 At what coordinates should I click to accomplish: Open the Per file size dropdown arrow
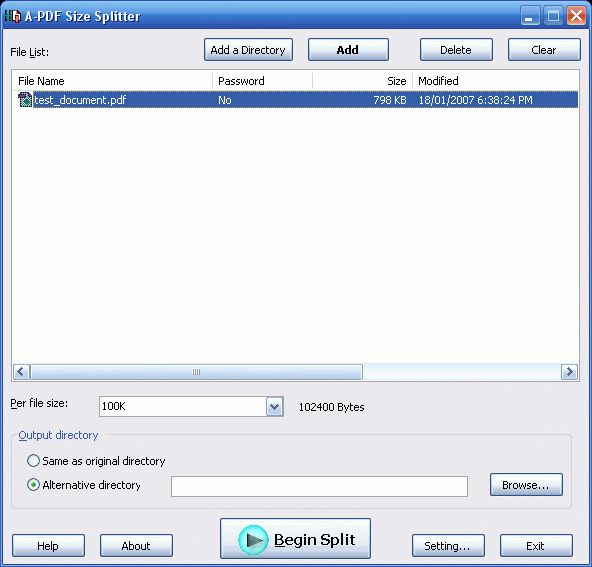[x=274, y=407]
